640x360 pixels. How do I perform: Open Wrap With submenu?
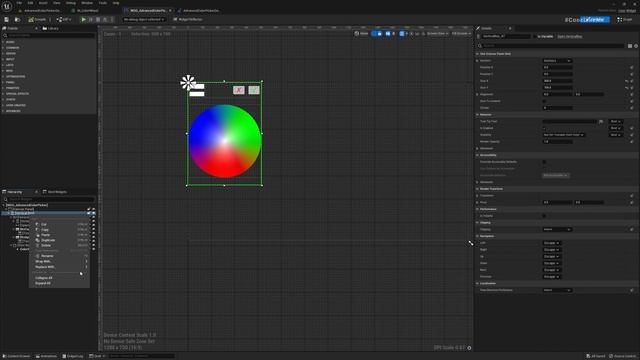pyautogui.click(x=61, y=261)
